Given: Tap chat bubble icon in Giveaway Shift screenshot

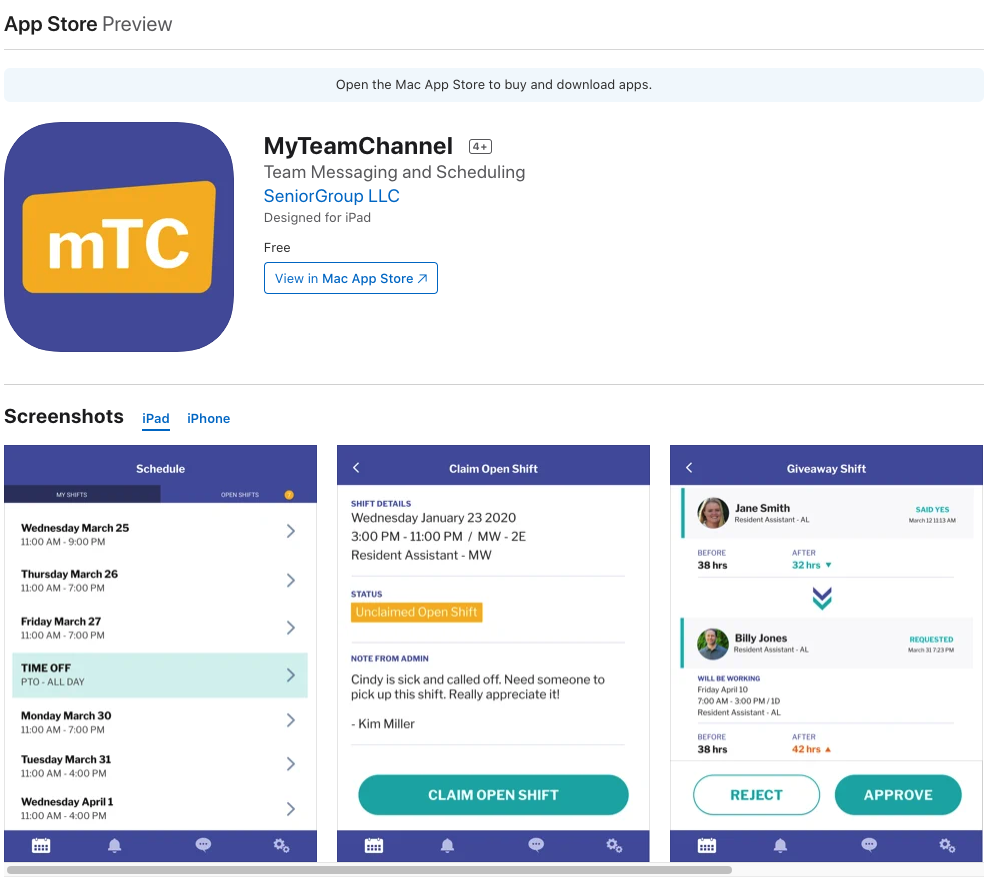Looking at the screenshot, I should point(869,845).
